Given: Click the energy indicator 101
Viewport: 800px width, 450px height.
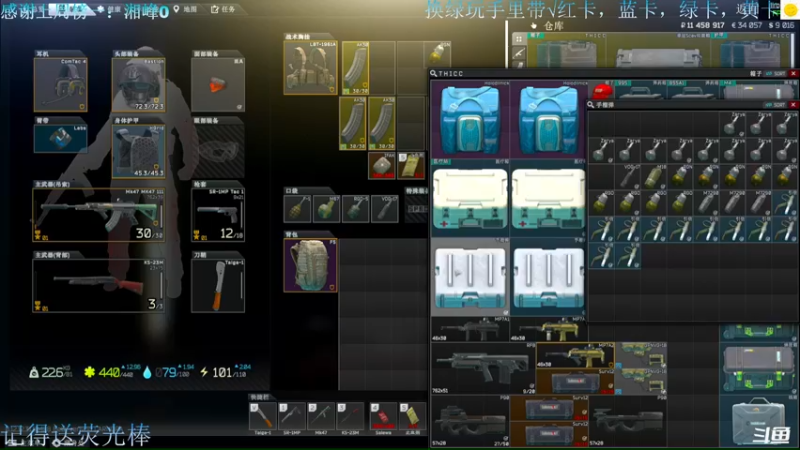Looking at the screenshot, I should [225, 372].
